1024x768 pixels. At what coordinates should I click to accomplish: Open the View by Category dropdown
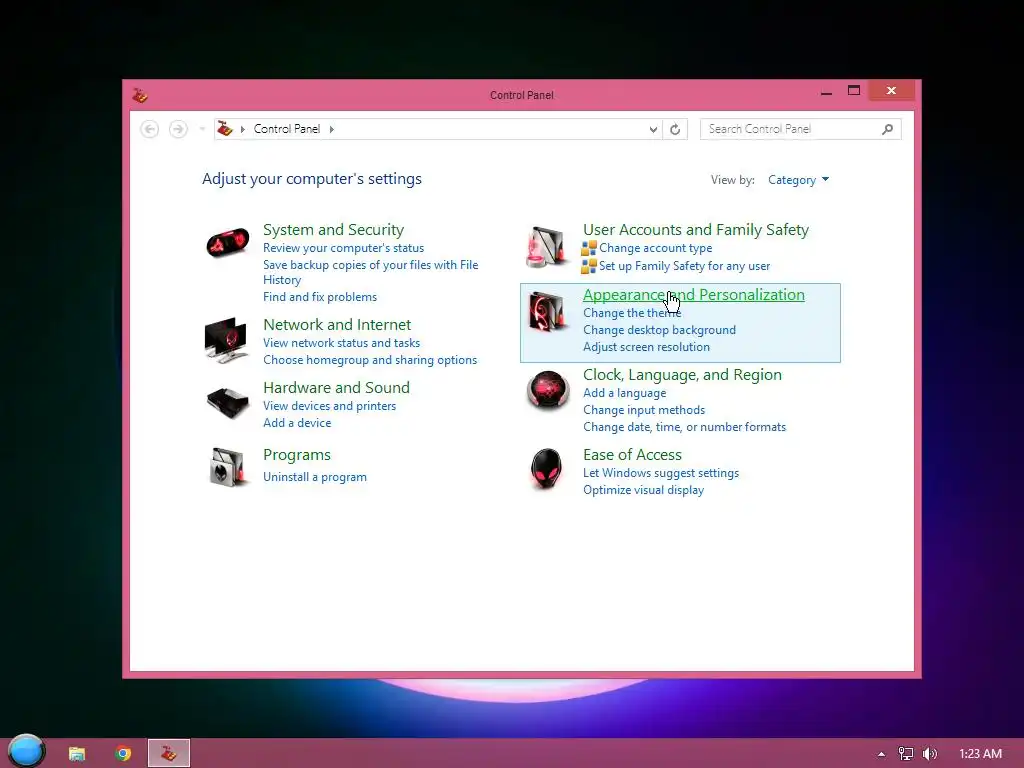pos(798,180)
